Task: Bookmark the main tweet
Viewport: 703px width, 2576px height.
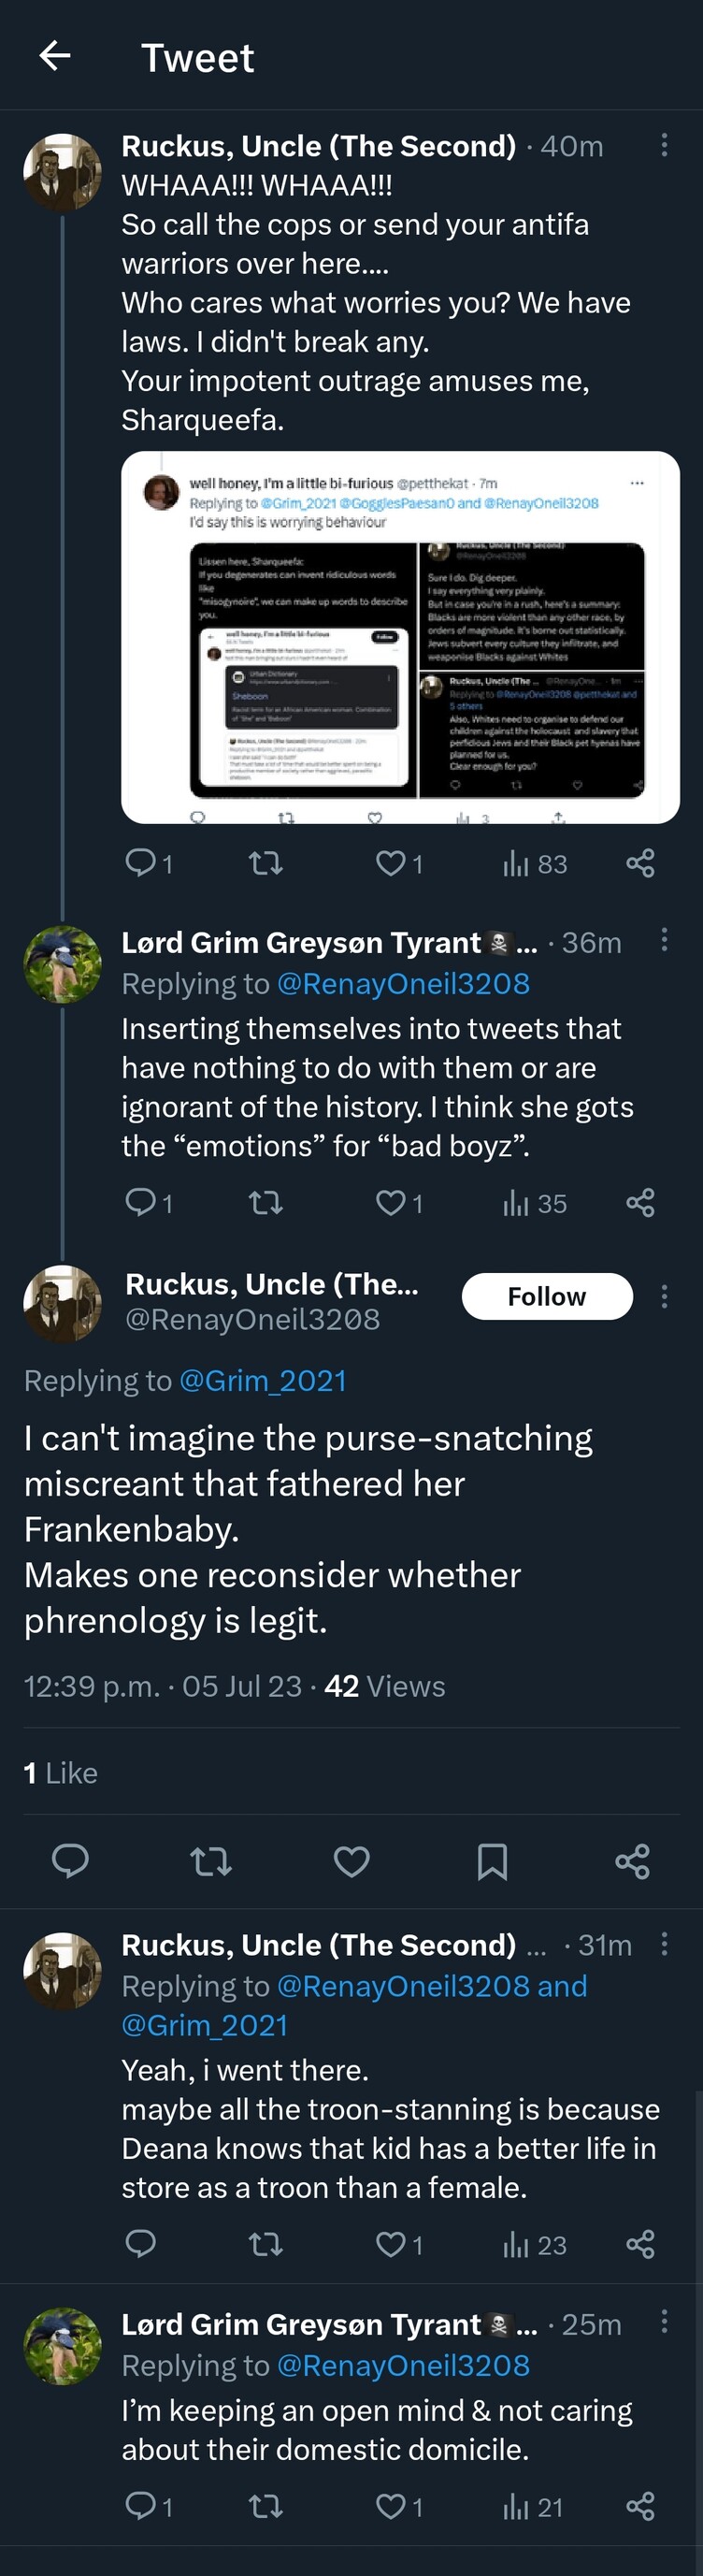Action: click(x=492, y=1861)
